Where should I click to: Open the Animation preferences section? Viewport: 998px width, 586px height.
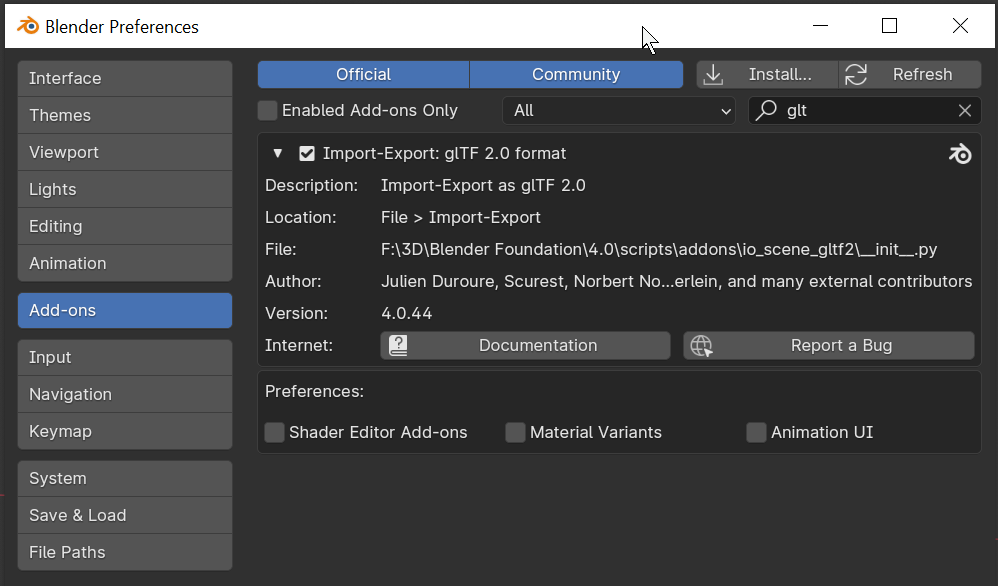click(125, 263)
